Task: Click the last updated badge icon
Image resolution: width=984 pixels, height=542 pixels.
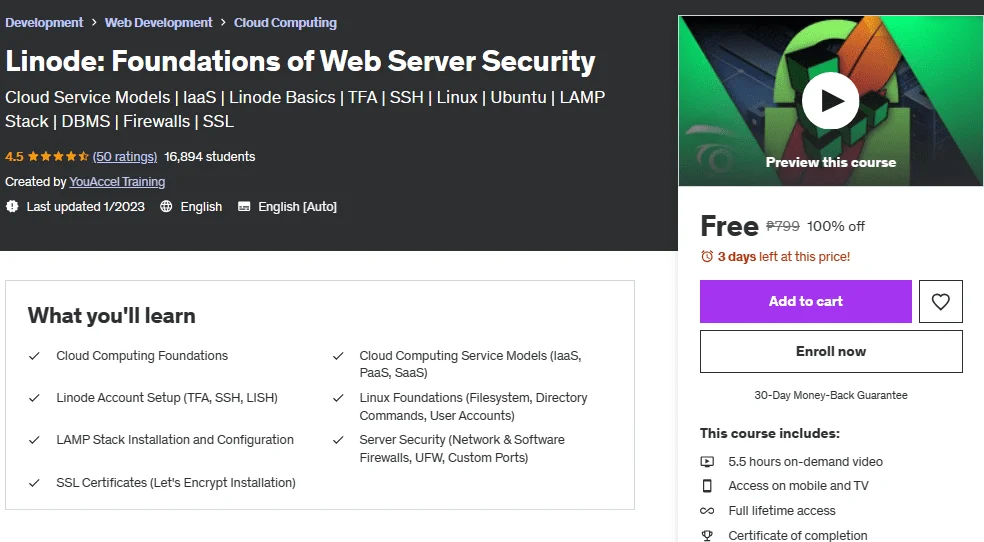Action: pyautogui.click(x=12, y=206)
